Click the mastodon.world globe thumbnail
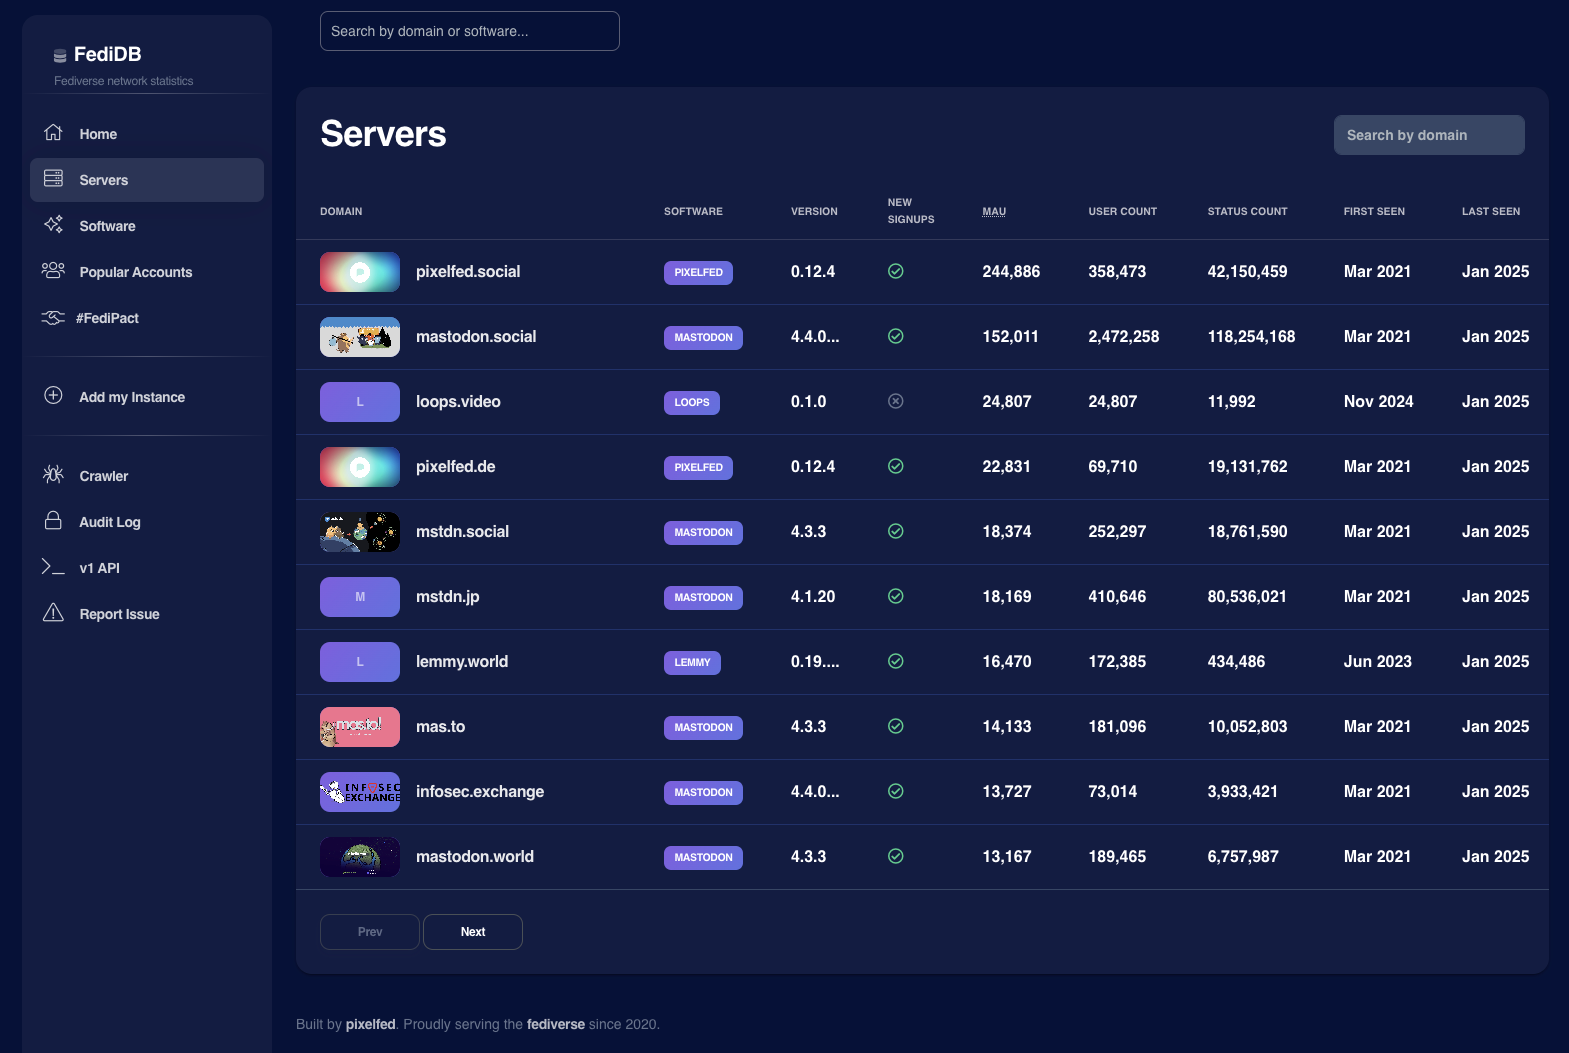This screenshot has height=1053, width=1569. tap(360, 857)
